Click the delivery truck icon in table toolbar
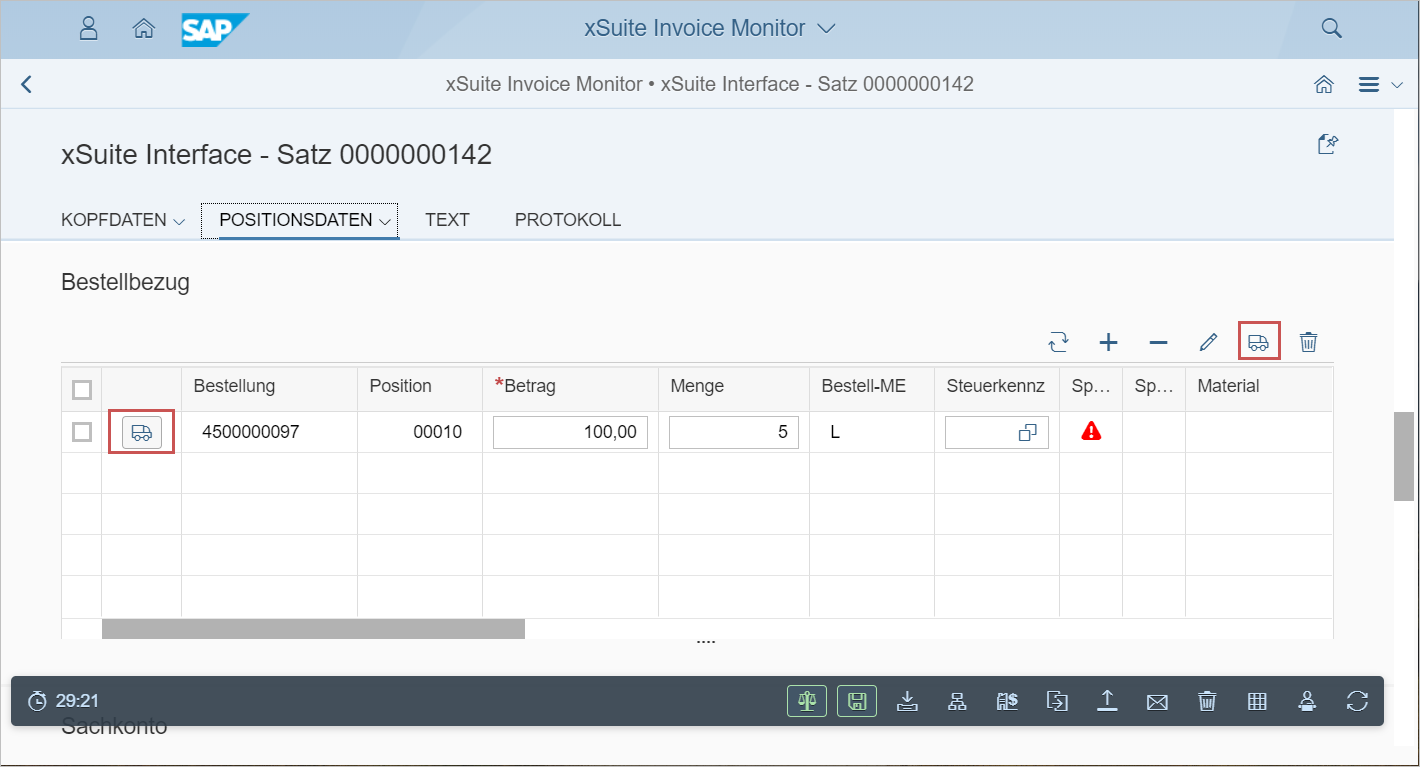This screenshot has width=1420, height=767. (1258, 342)
